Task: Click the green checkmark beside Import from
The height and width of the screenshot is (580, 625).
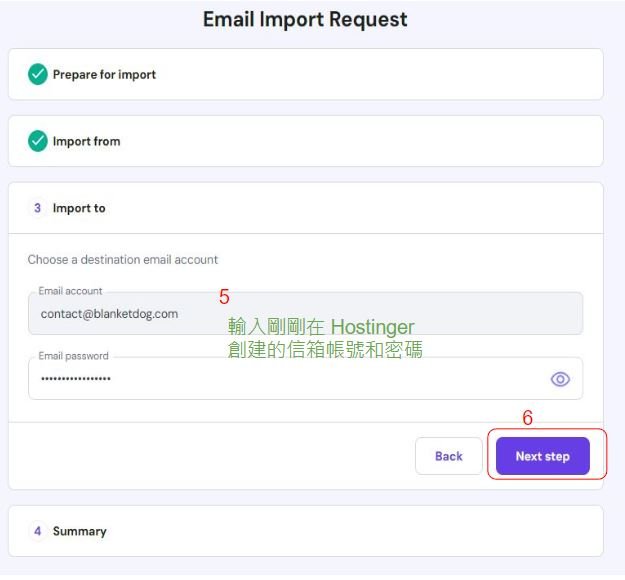Action: click(38, 141)
